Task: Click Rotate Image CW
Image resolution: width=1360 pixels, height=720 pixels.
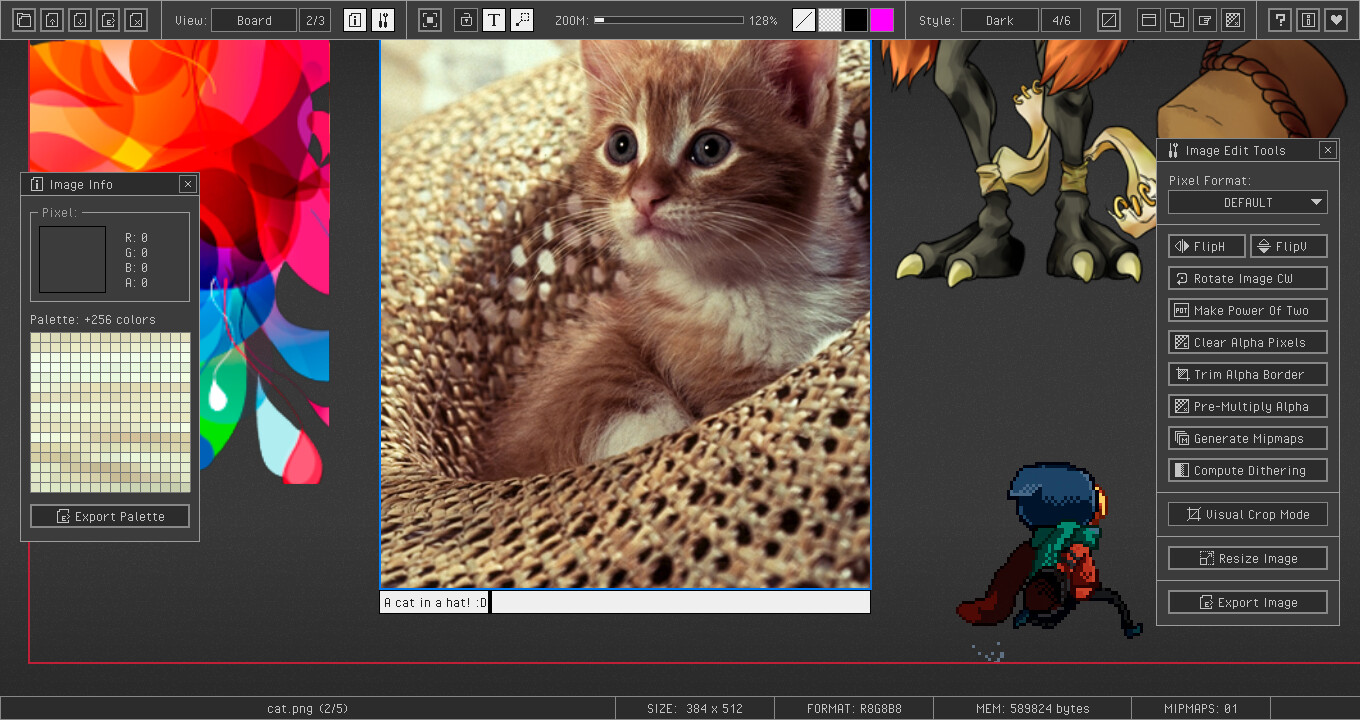Action: (x=1247, y=278)
